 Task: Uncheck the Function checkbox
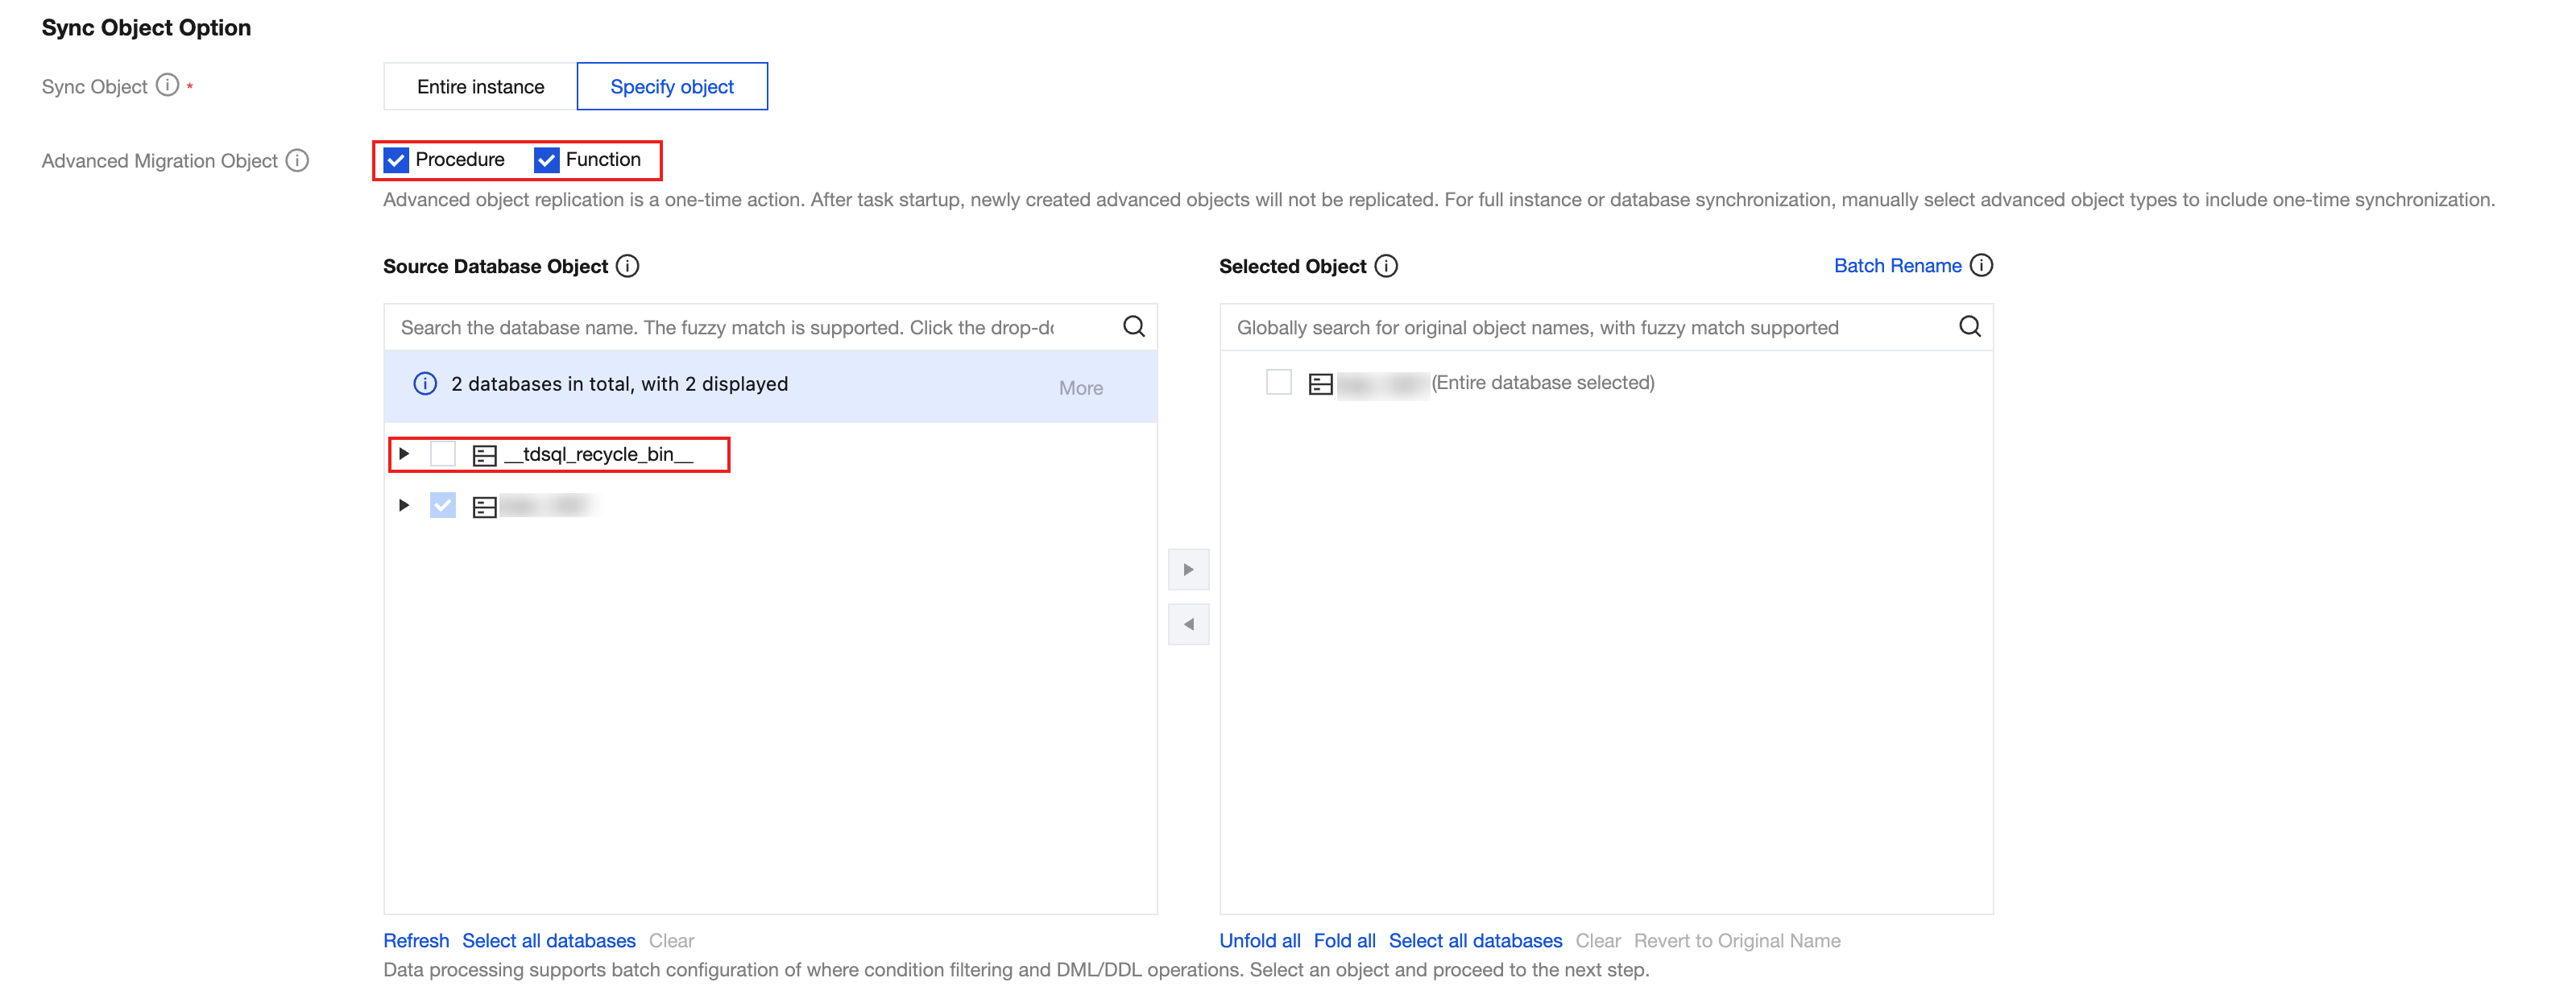(x=546, y=160)
